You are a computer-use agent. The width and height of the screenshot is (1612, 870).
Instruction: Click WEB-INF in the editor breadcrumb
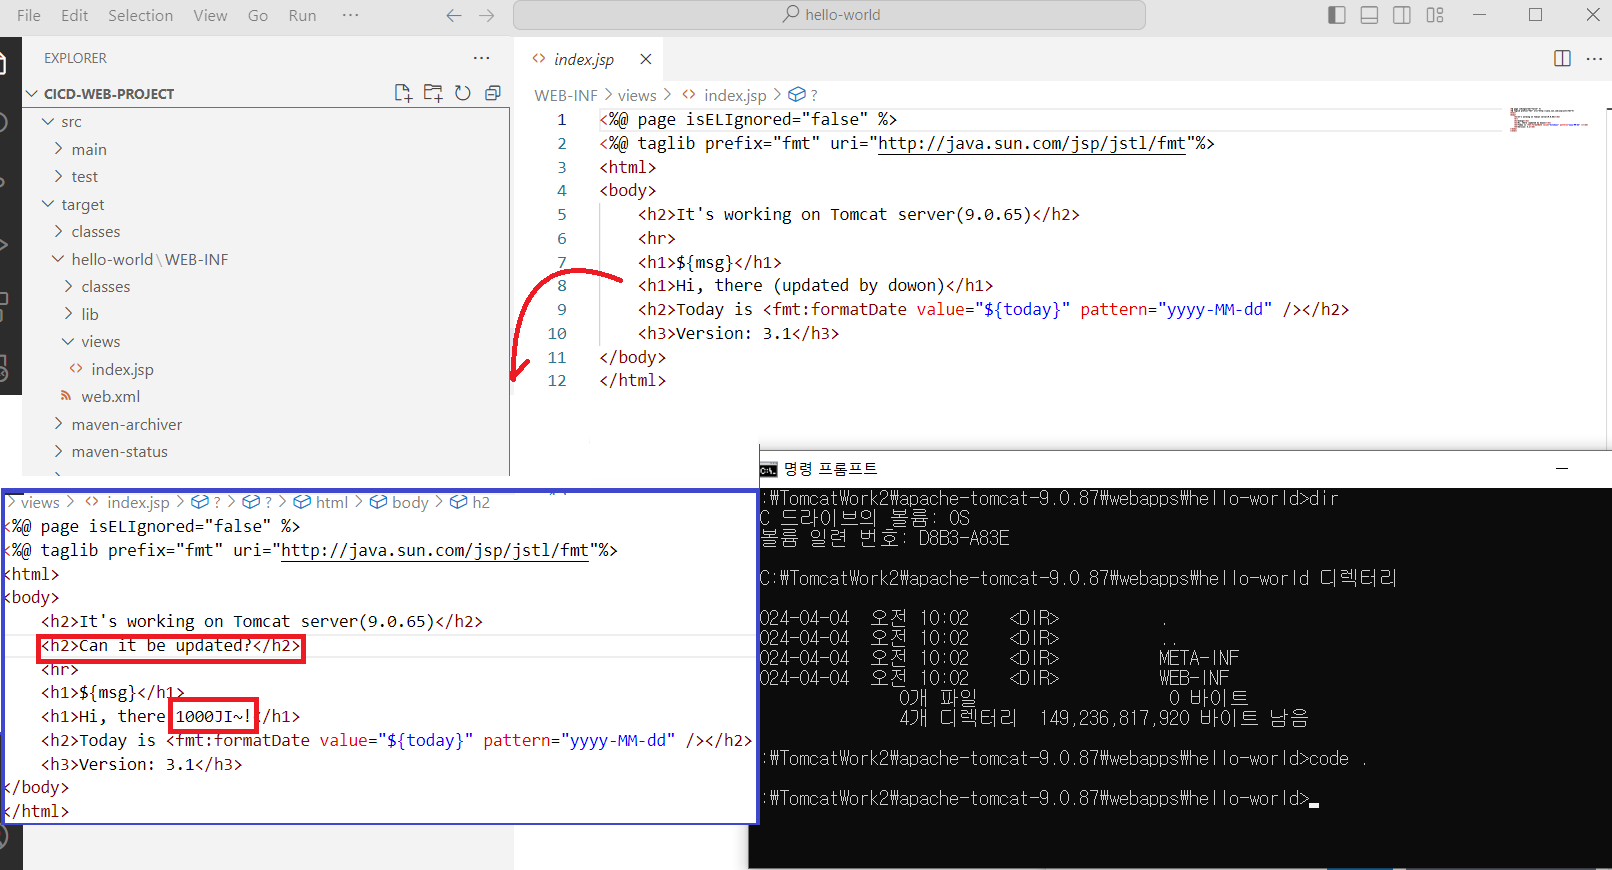(566, 95)
